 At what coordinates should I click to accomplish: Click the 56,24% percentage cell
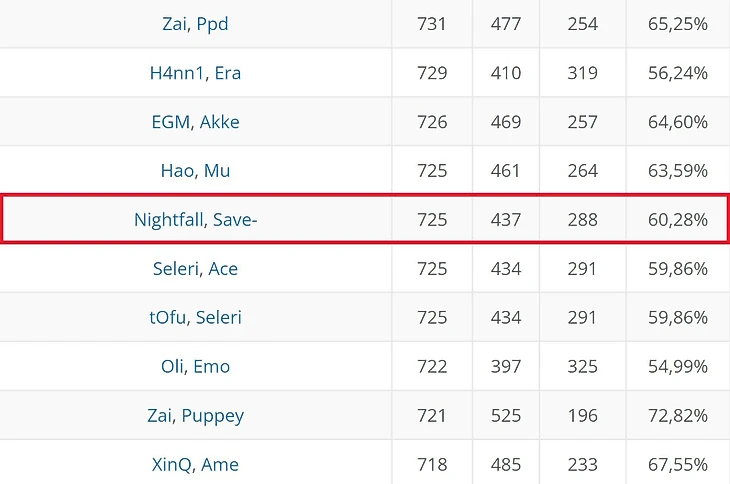coord(678,73)
